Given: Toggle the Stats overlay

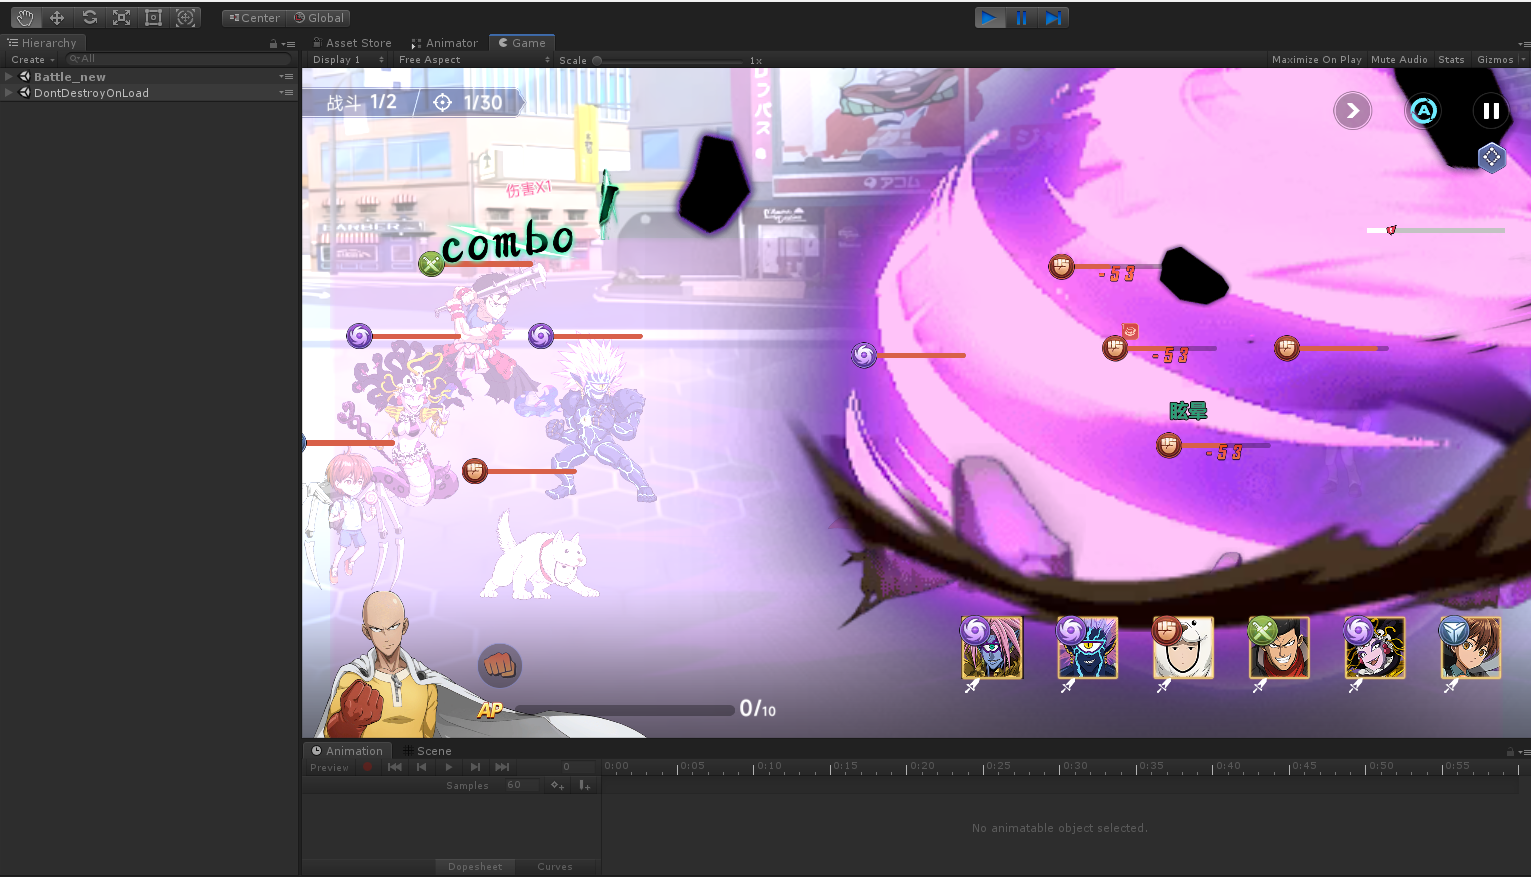Looking at the screenshot, I should pos(1451,60).
